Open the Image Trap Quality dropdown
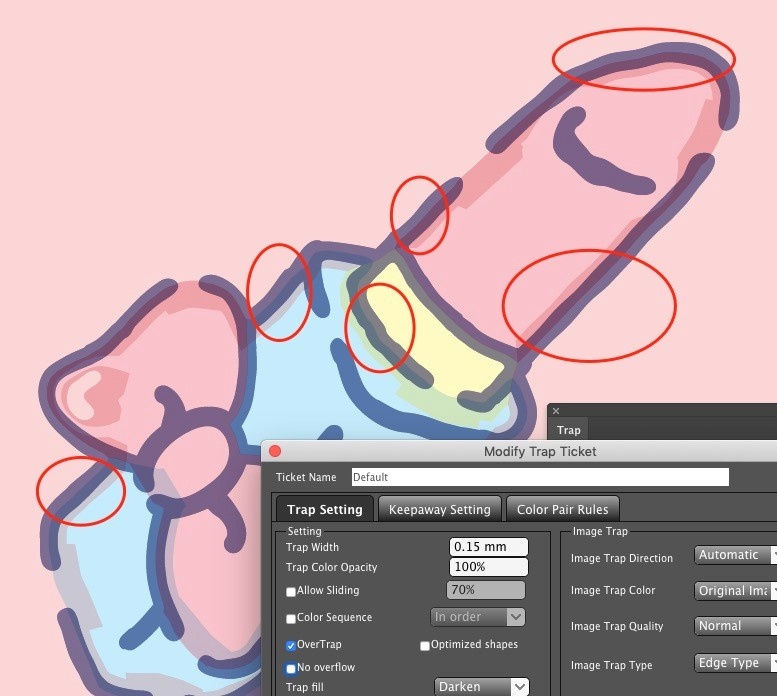The image size is (777, 696). (735, 626)
